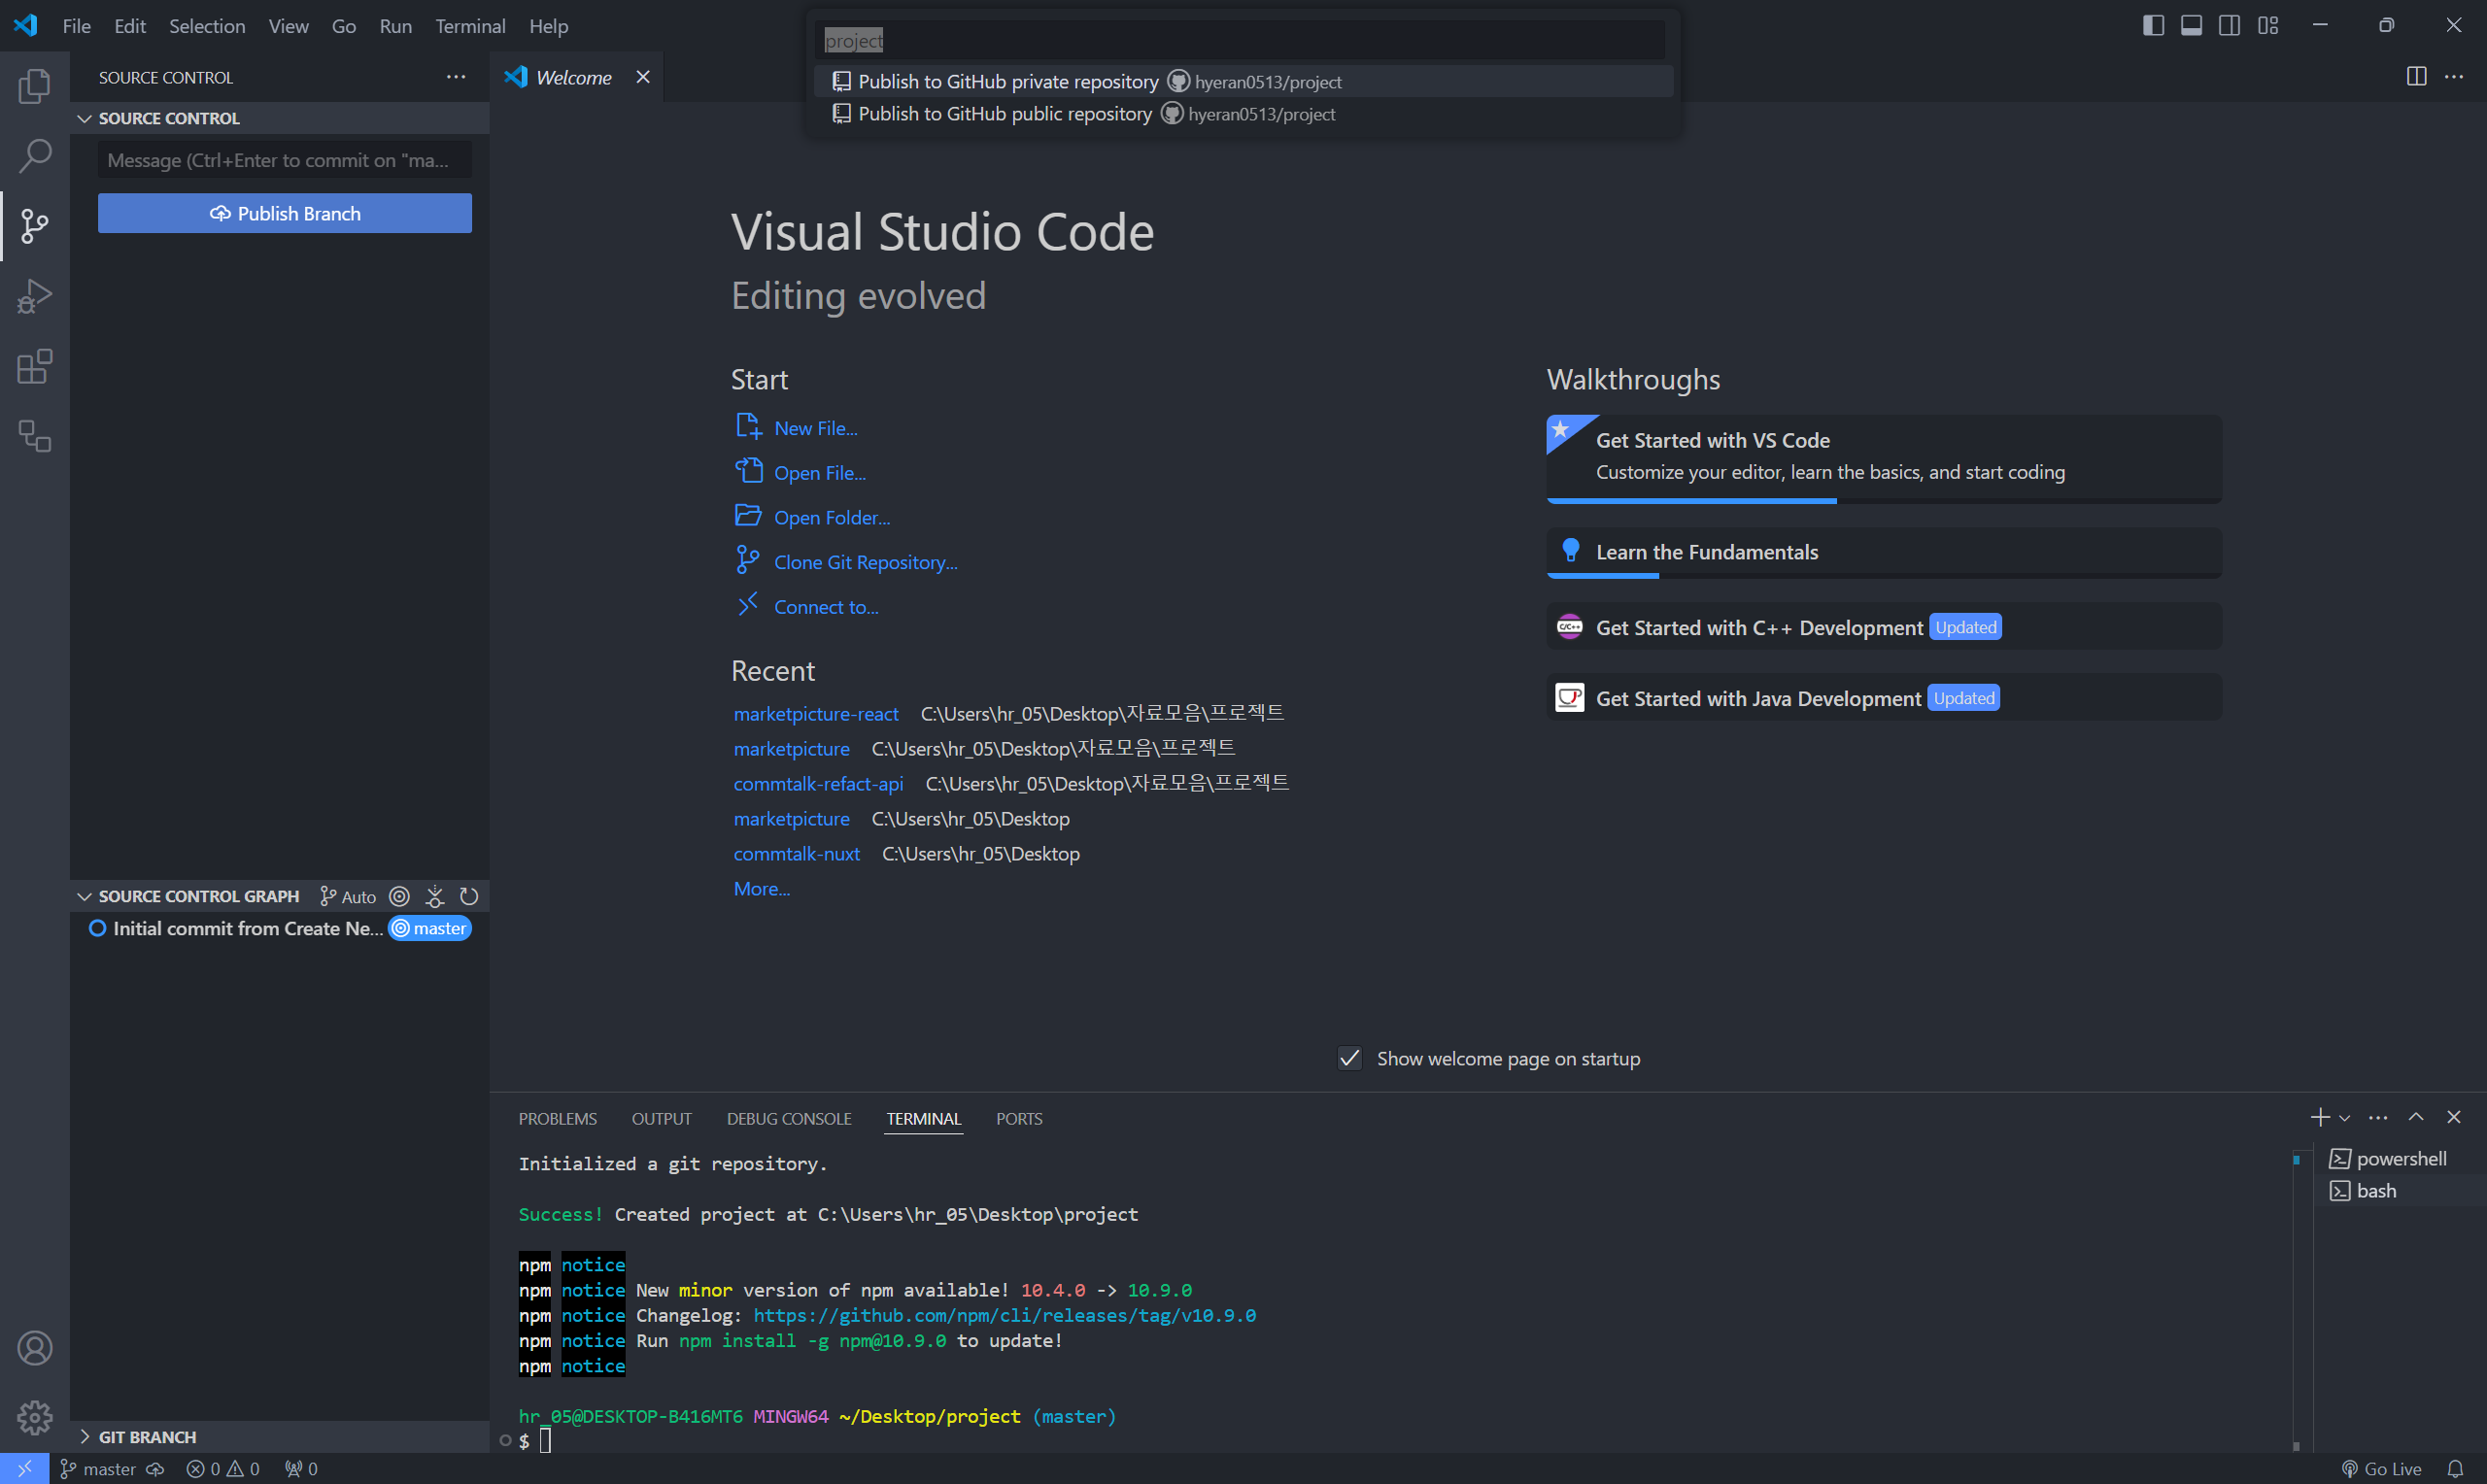
Task: Click the graph target icon beside Auto
Action: pos(399,896)
